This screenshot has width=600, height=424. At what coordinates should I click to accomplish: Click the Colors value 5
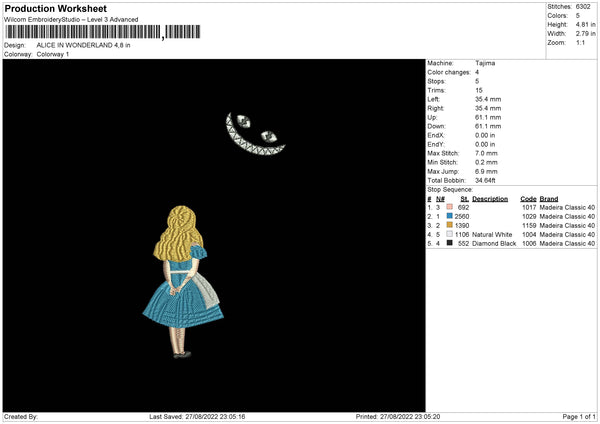(578, 16)
